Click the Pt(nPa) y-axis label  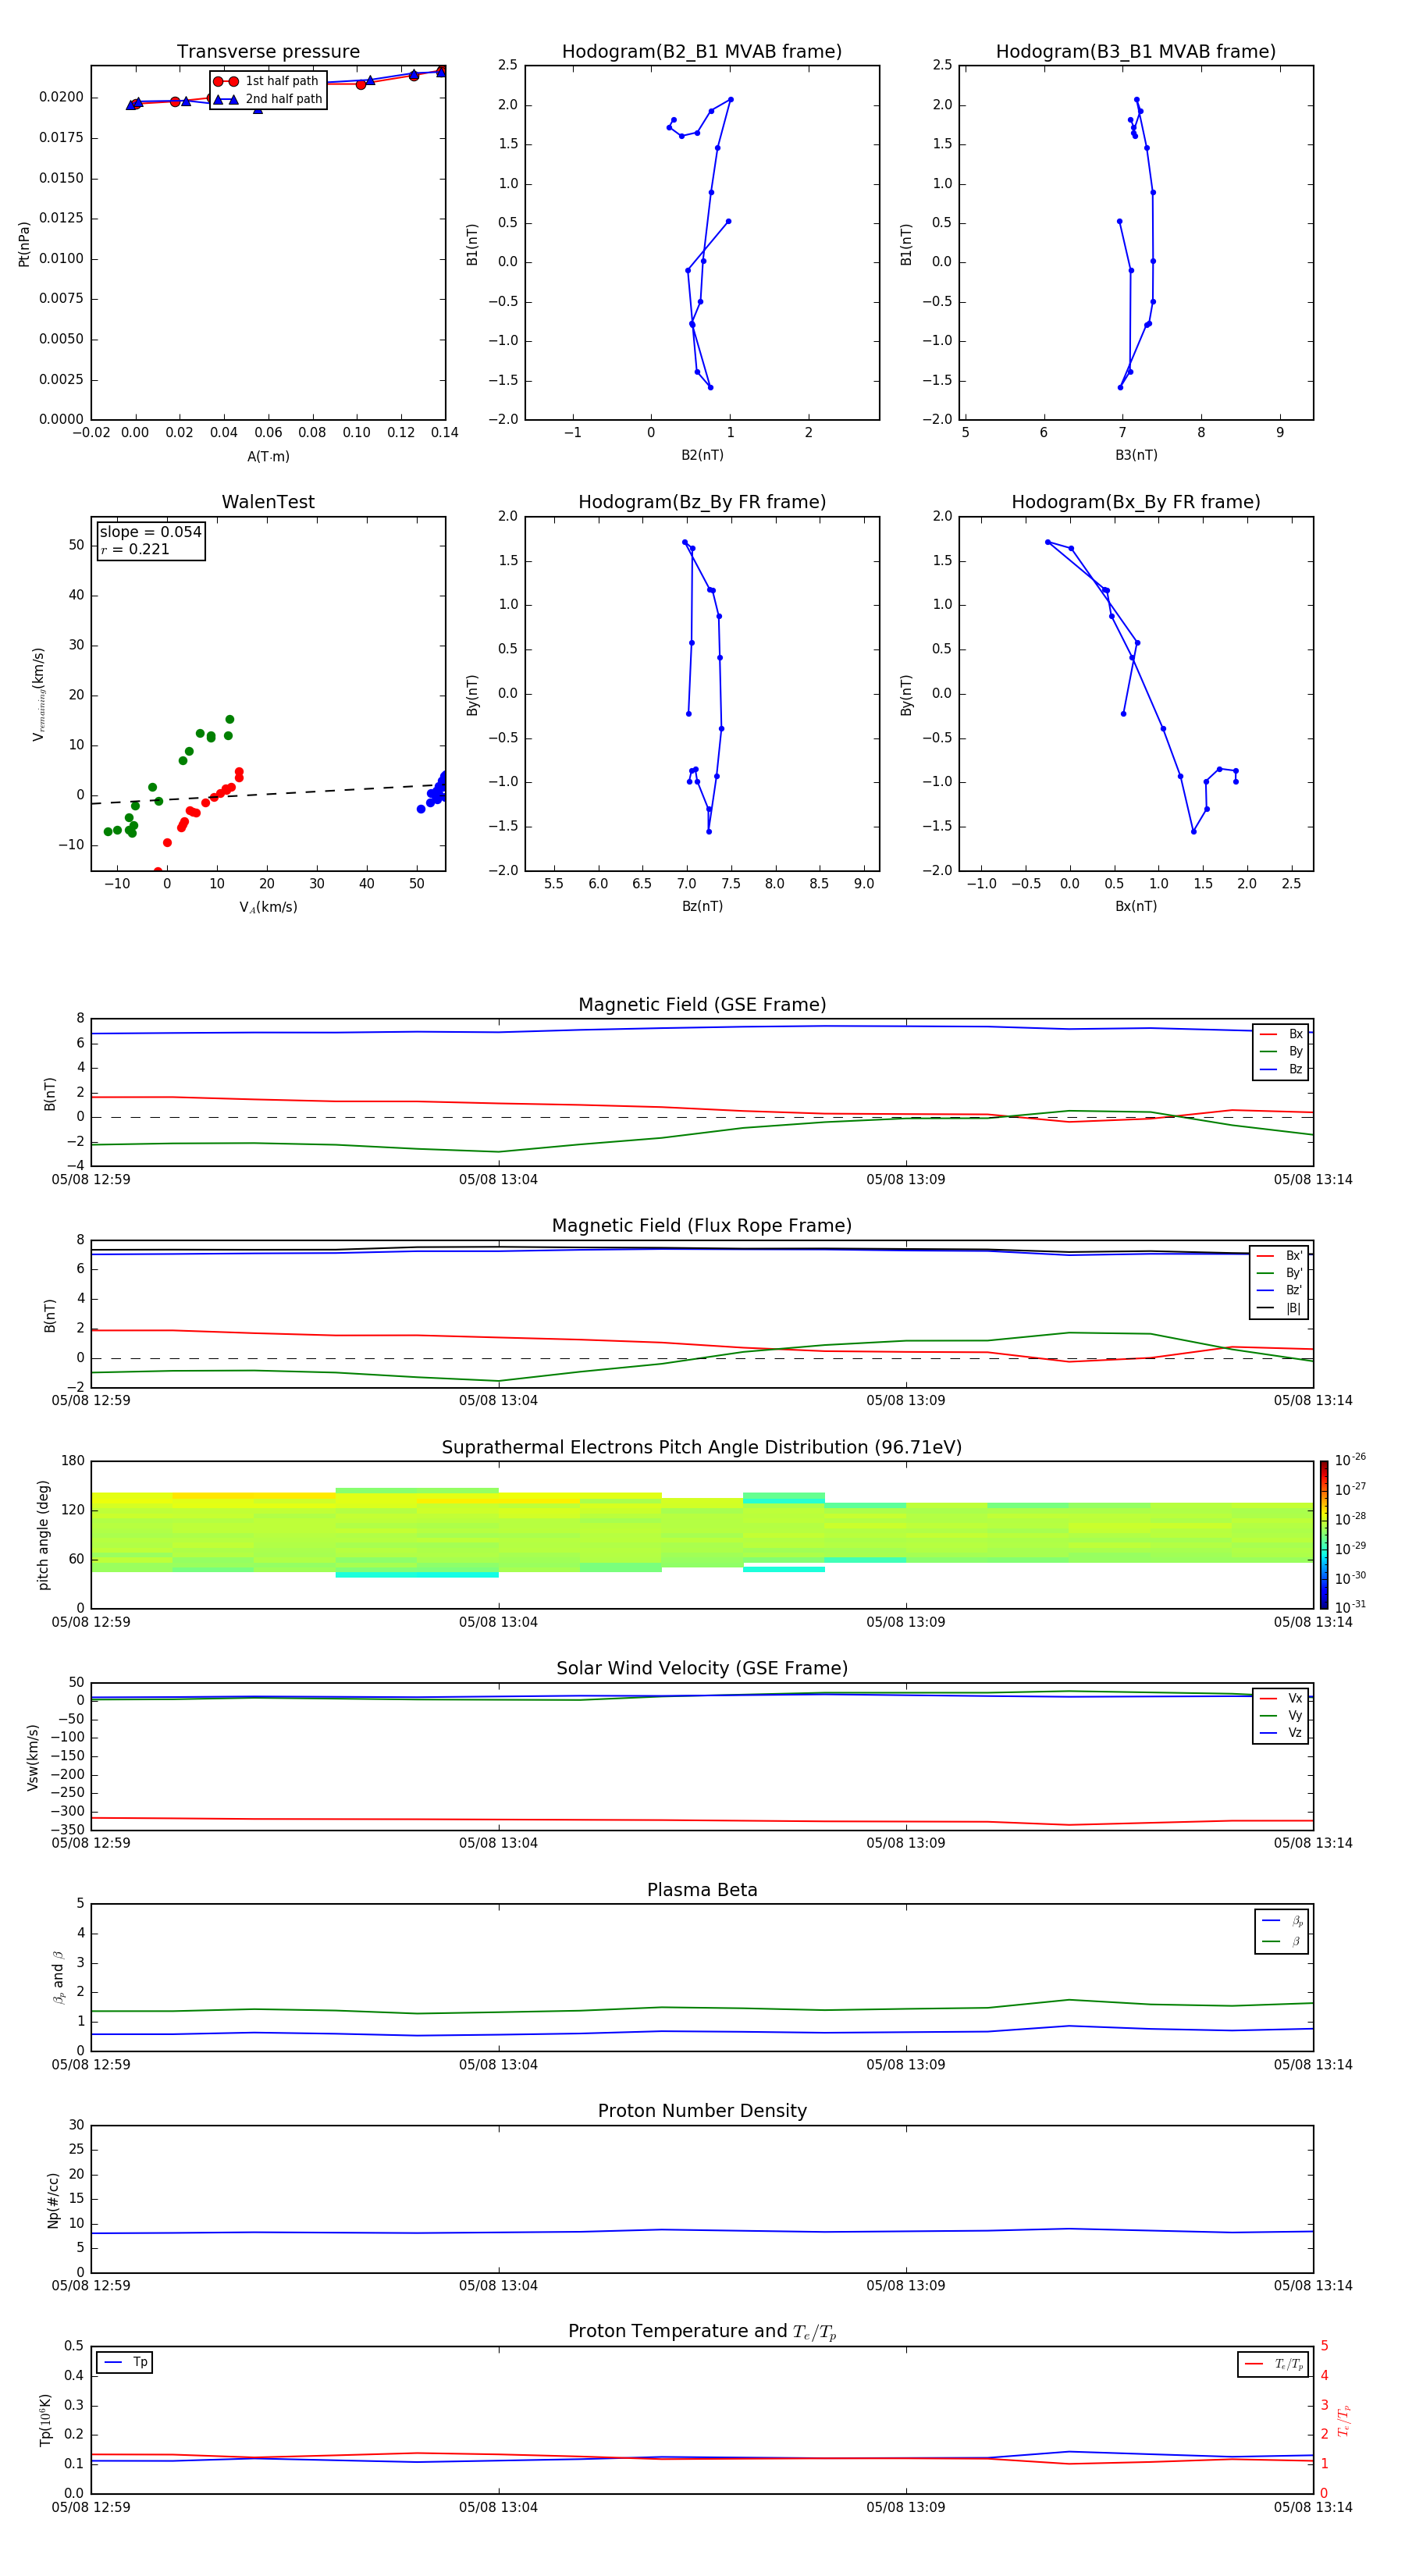(x=24, y=244)
